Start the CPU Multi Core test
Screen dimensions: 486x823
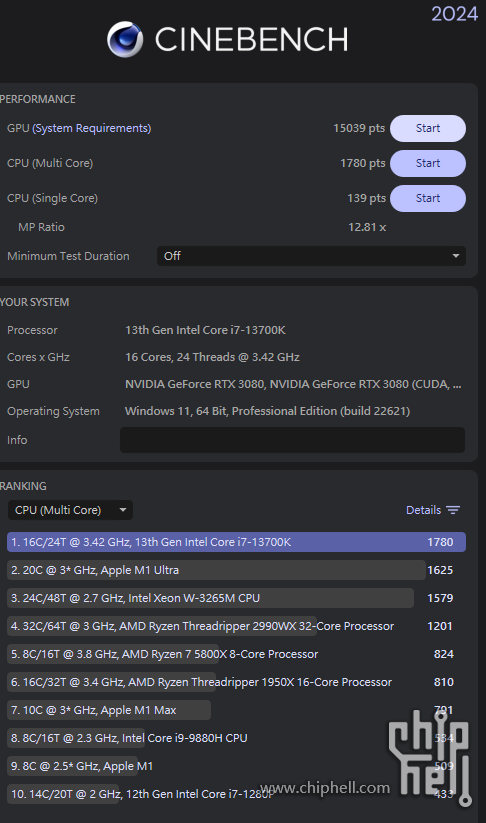[x=428, y=163]
